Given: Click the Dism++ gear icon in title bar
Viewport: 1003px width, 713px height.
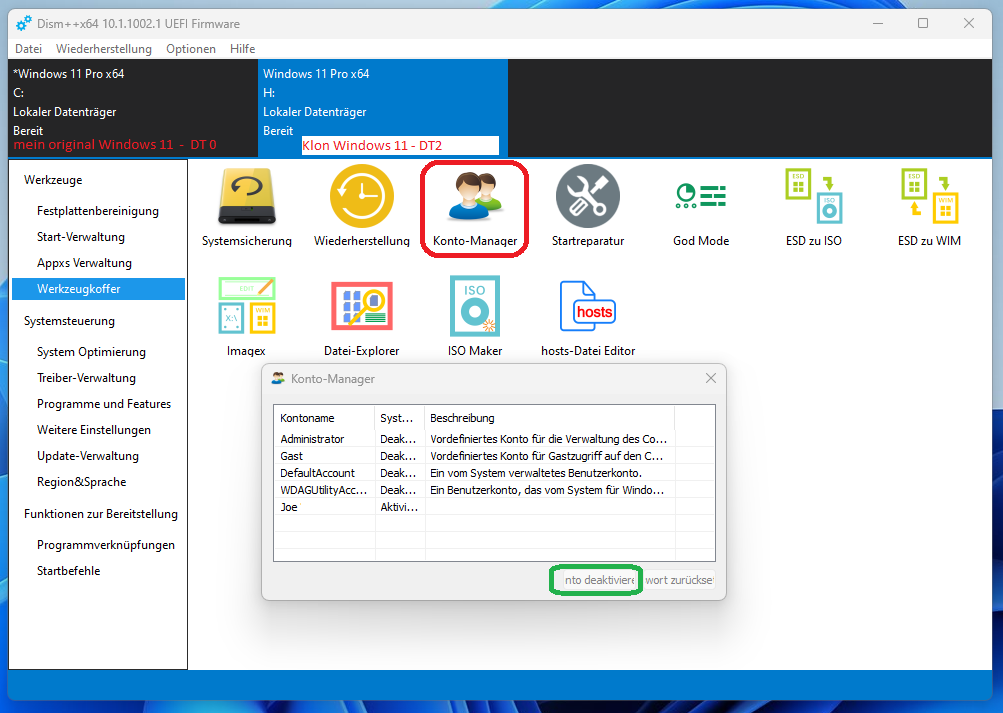Looking at the screenshot, I should (x=23, y=24).
